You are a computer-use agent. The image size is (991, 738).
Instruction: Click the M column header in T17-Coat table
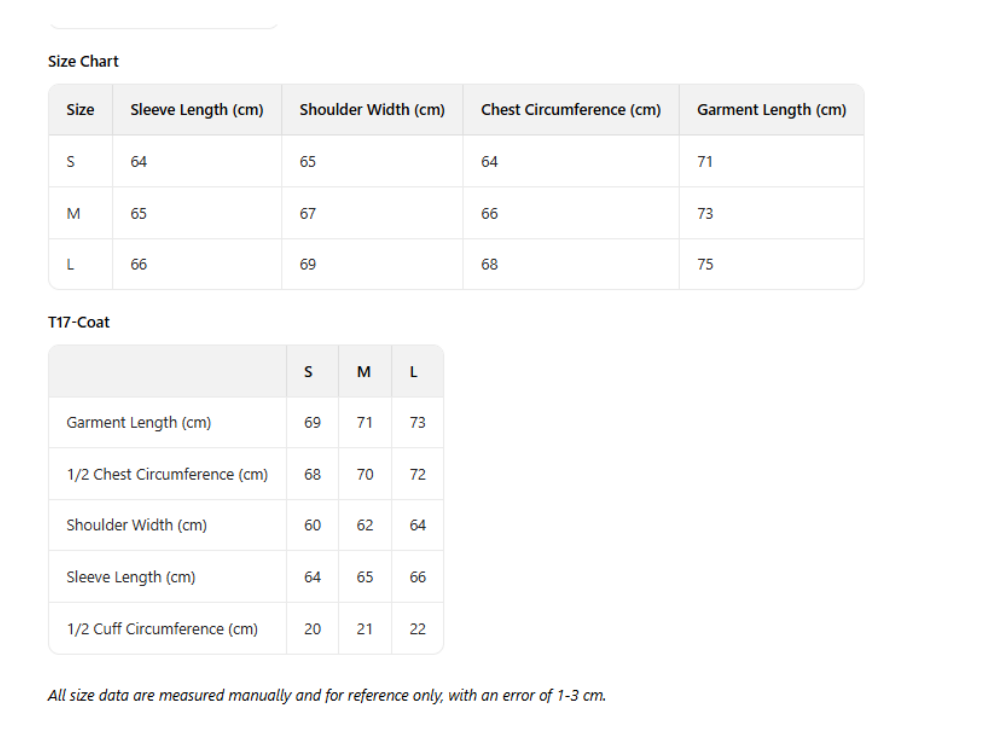click(364, 372)
